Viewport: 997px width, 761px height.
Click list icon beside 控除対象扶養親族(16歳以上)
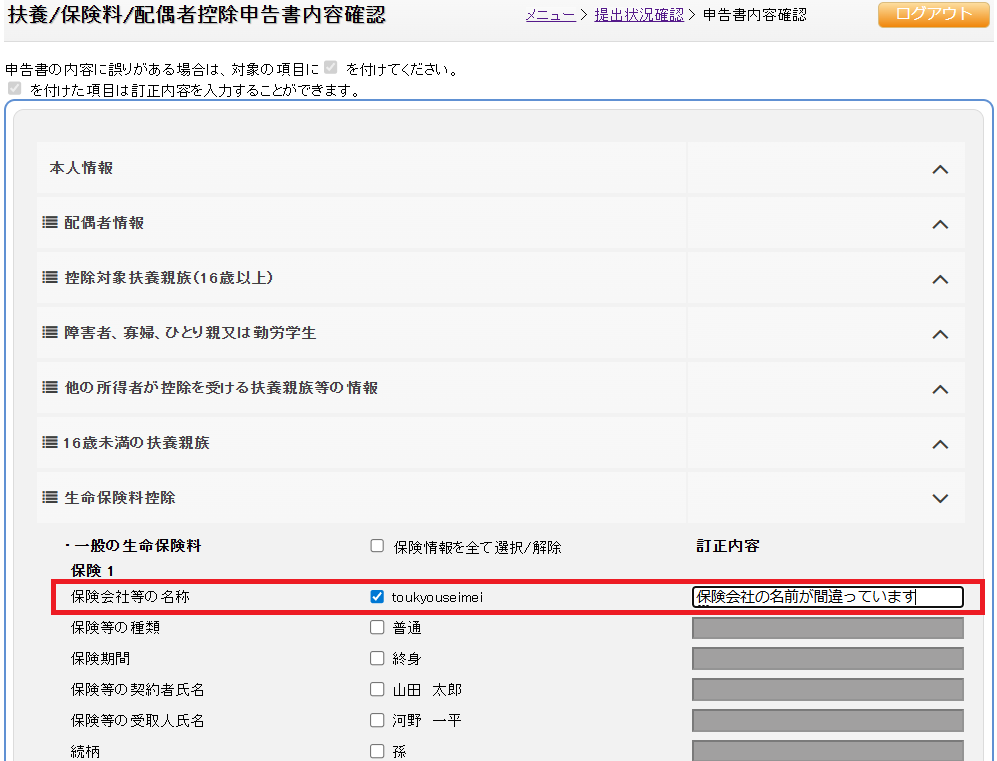point(50,278)
